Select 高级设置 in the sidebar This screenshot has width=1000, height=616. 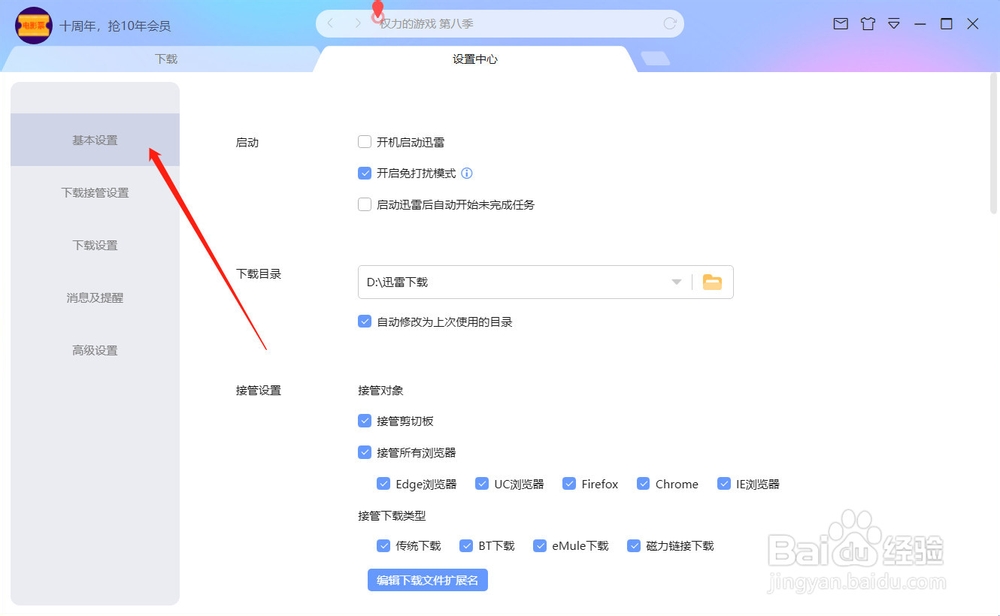point(95,350)
